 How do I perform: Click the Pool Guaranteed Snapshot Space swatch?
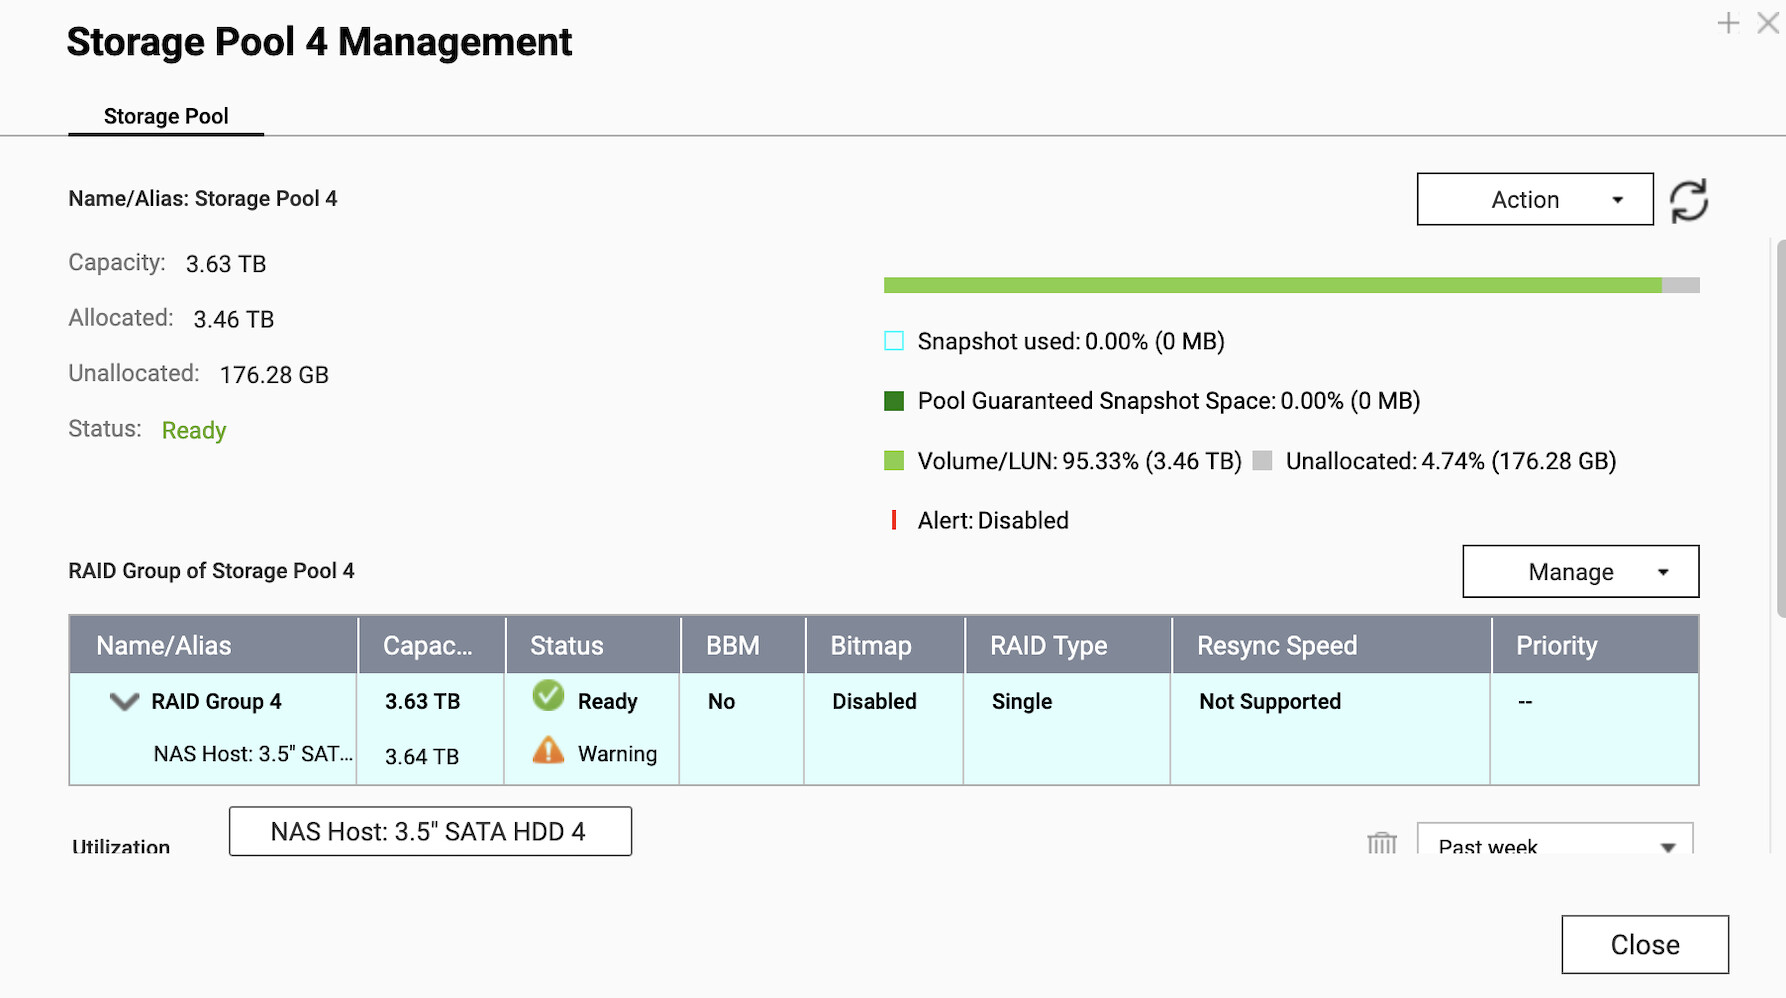(x=894, y=401)
